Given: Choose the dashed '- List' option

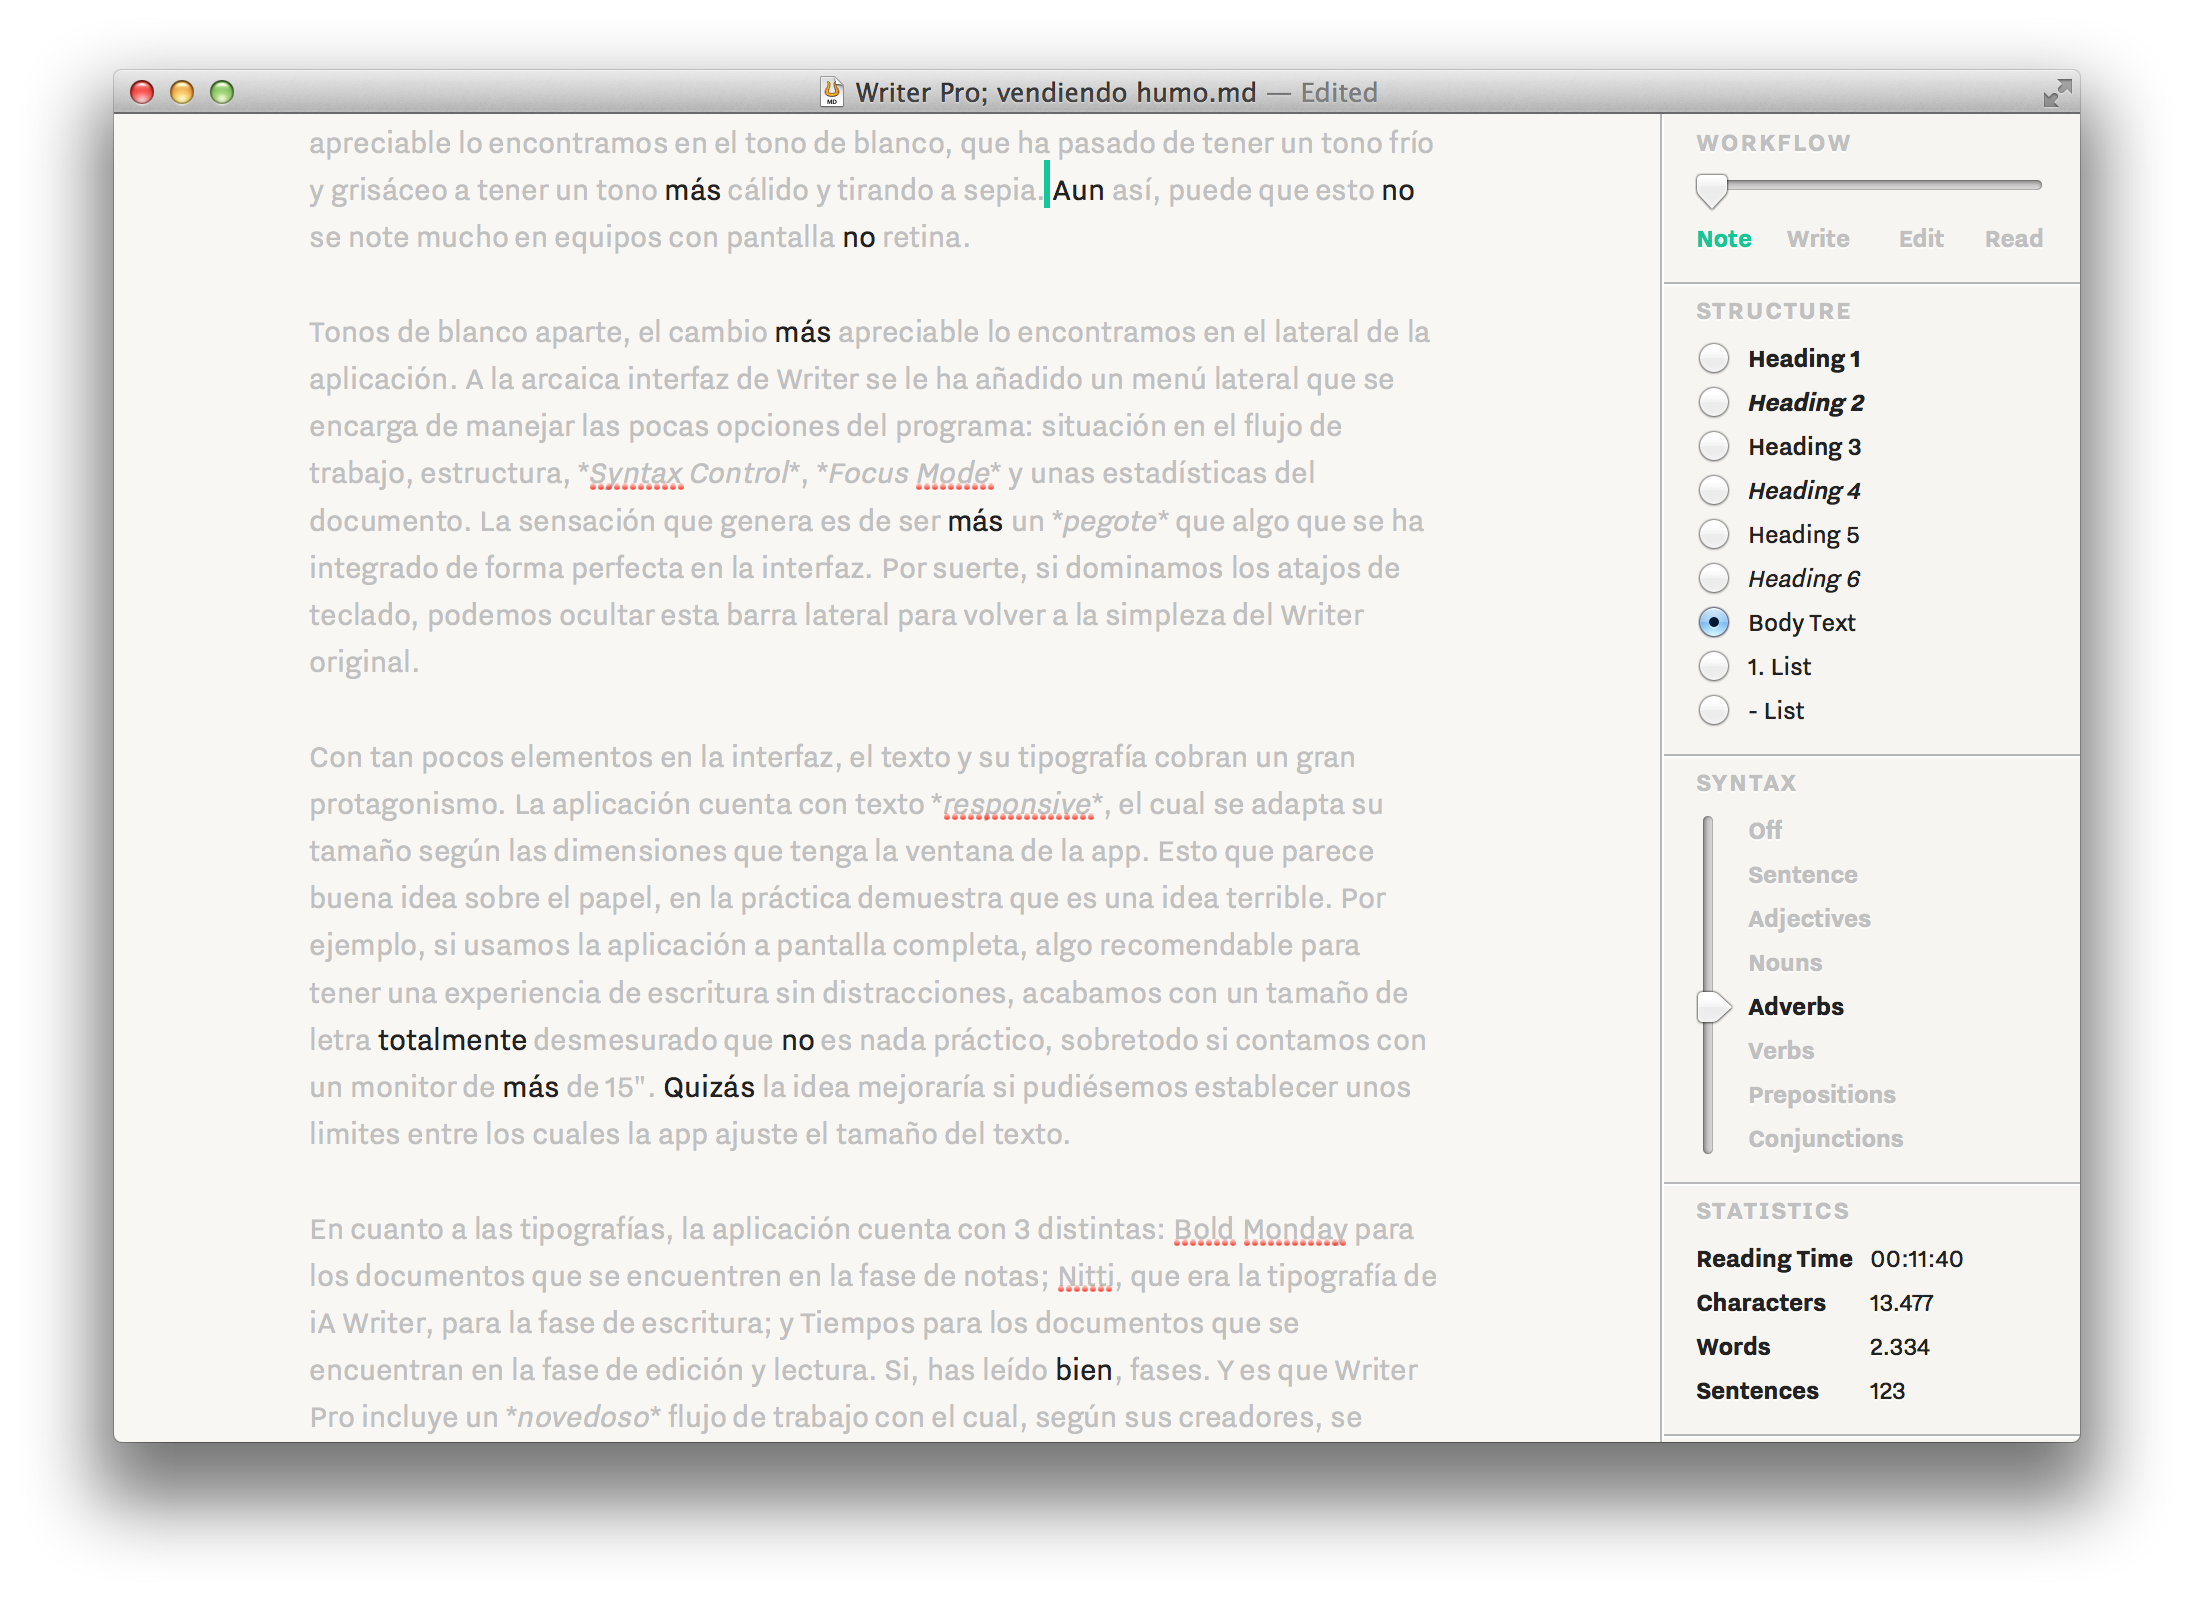Looking at the screenshot, I should coord(1713,710).
